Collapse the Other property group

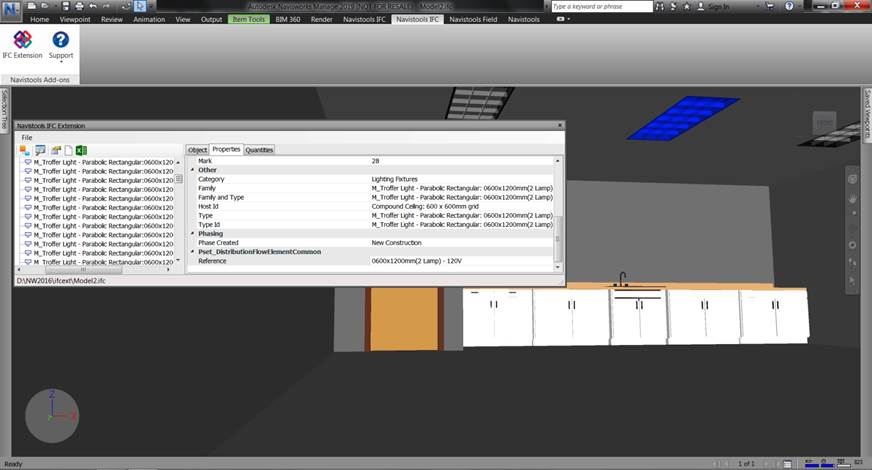(x=193, y=170)
